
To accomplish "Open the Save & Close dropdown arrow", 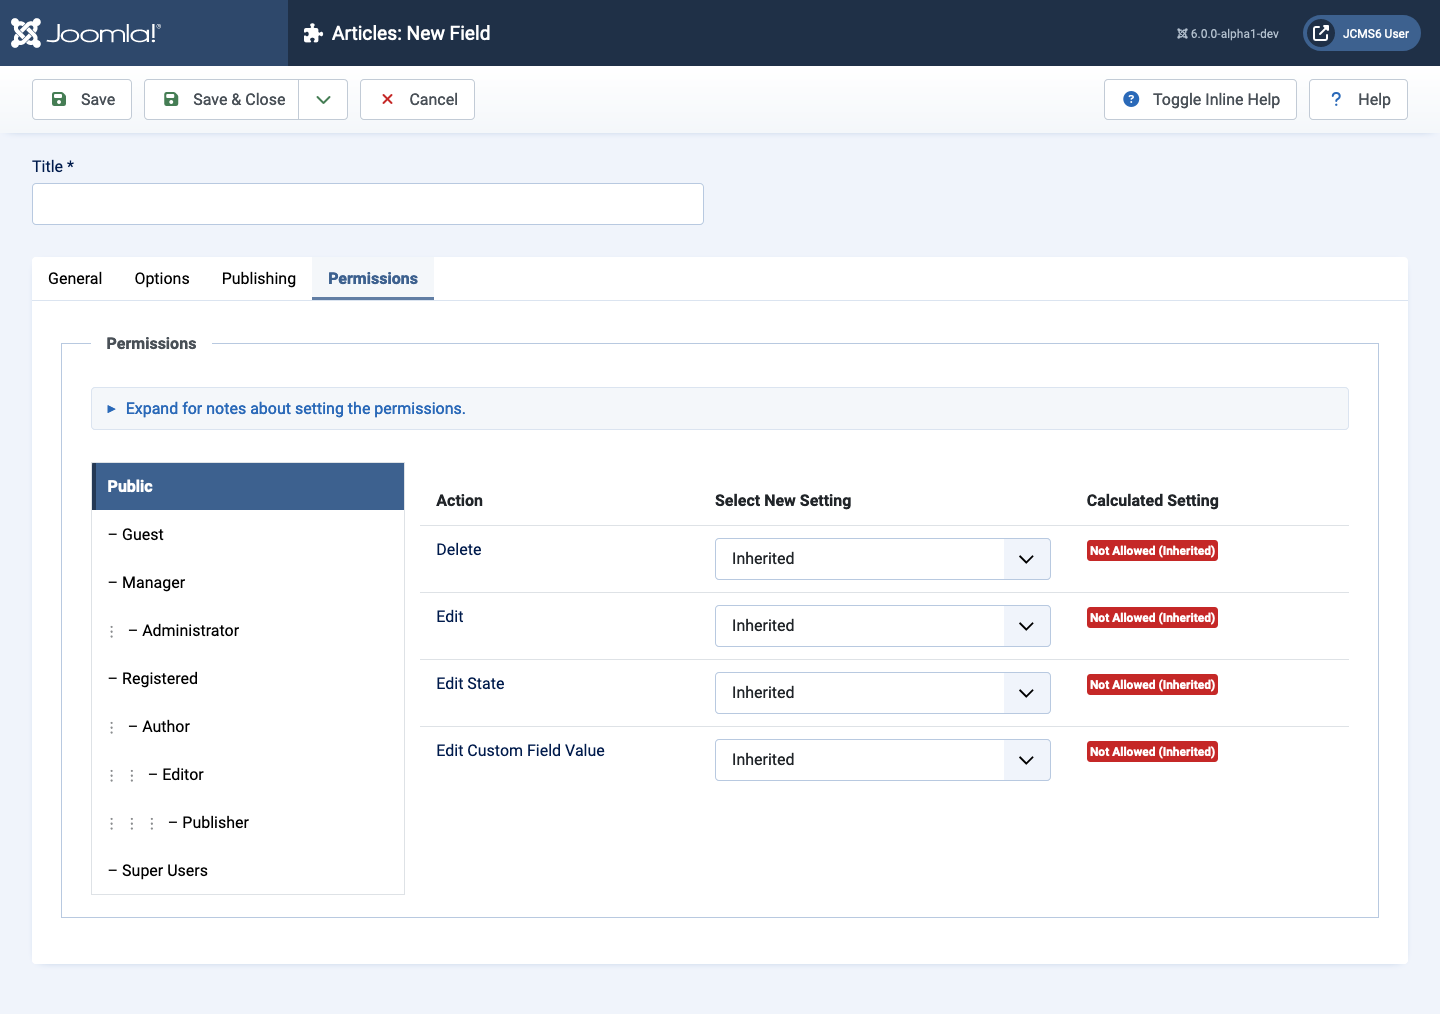I will click(323, 99).
